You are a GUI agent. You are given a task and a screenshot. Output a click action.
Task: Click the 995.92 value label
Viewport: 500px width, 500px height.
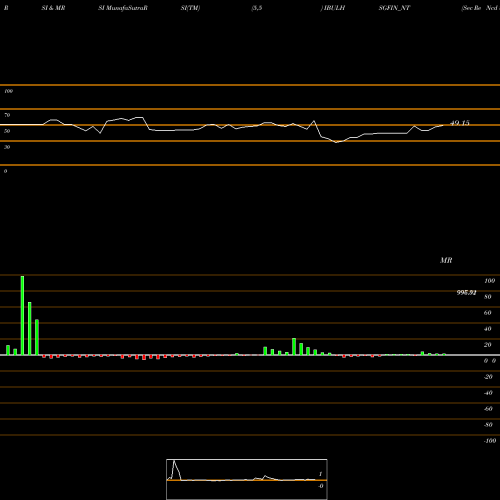[x=466, y=293]
